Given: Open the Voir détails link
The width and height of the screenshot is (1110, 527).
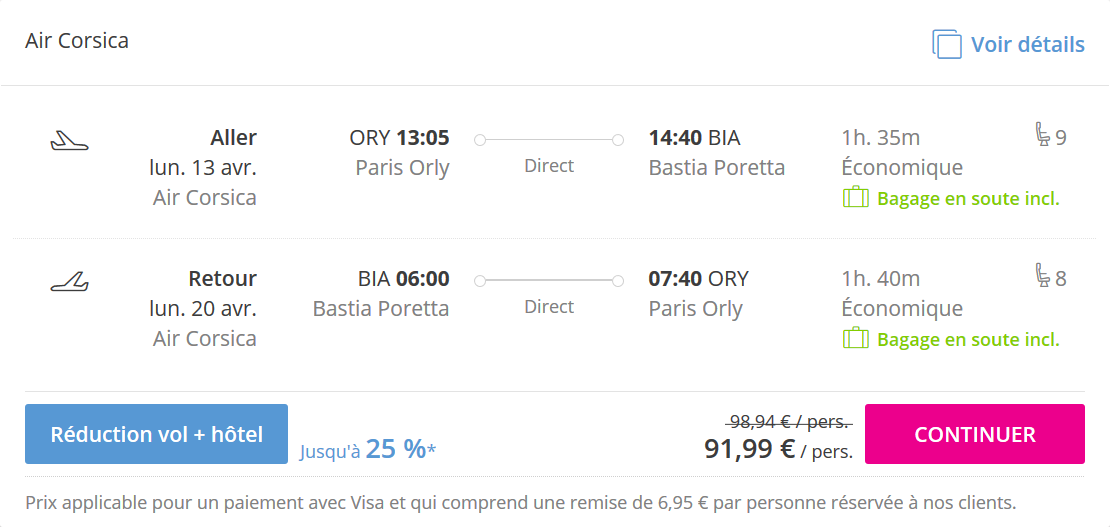Looking at the screenshot, I should pyautogui.click(x=1027, y=45).
